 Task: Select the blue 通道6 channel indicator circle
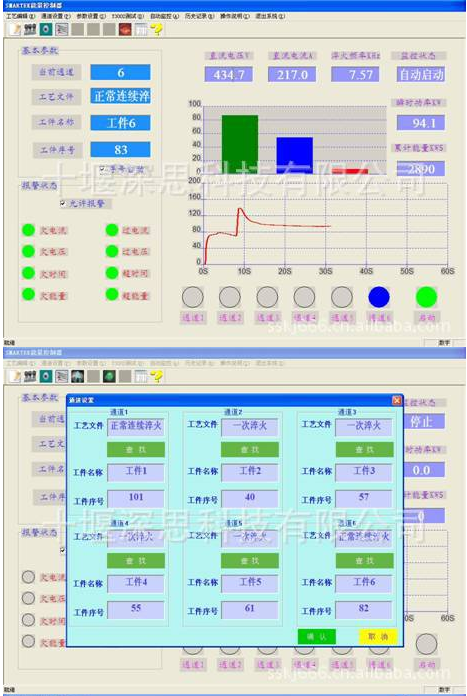tap(379, 297)
